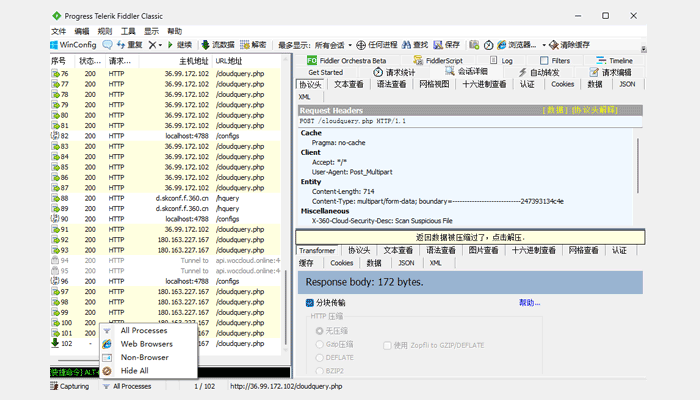Select the 无压缩 radio button

[319, 330]
